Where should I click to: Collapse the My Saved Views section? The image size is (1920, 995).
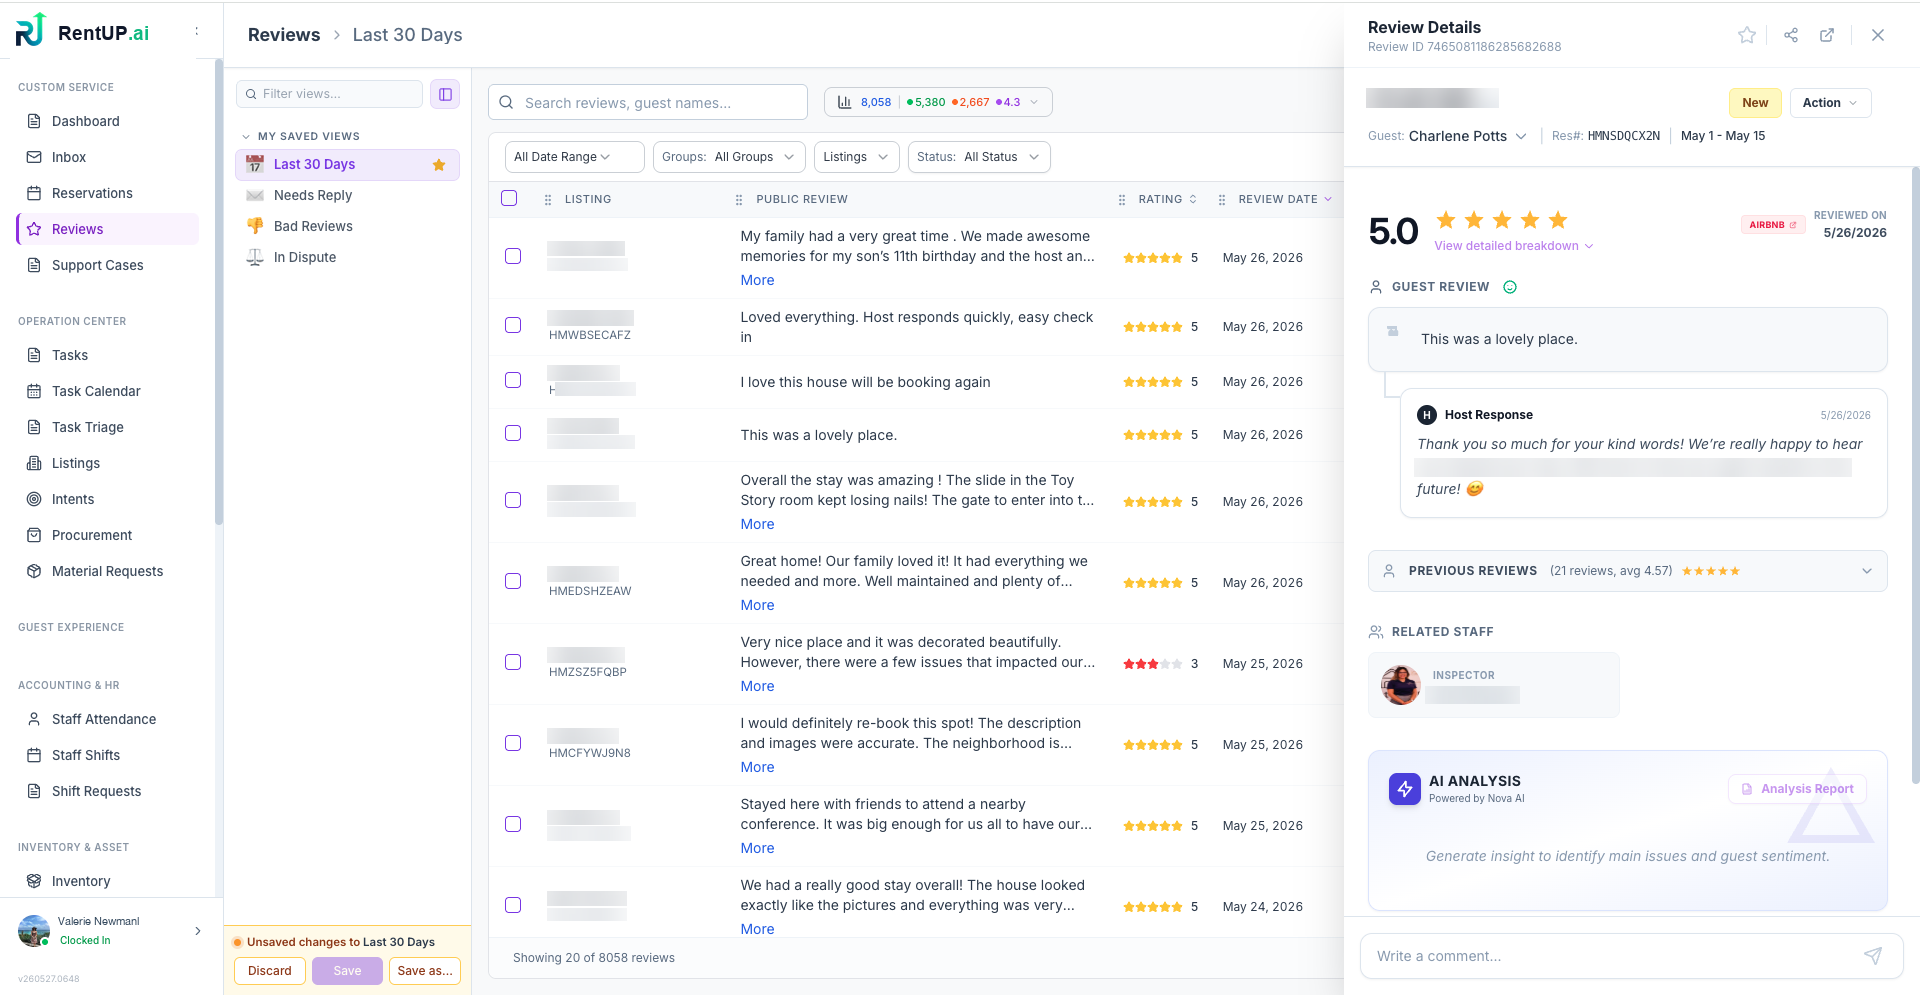point(246,136)
